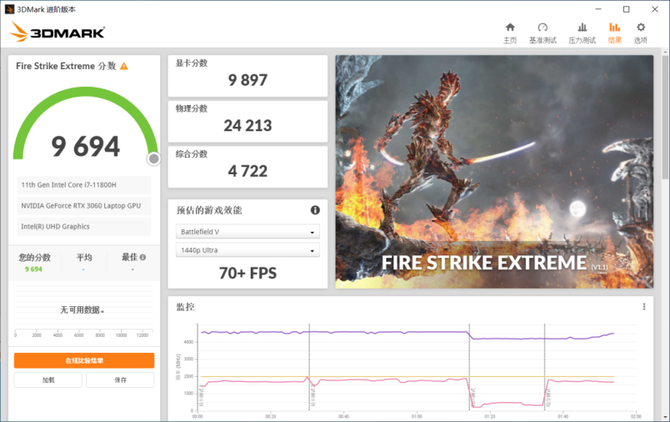Click the score gauge end-point knob
The width and height of the screenshot is (670, 422).
click(154, 158)
